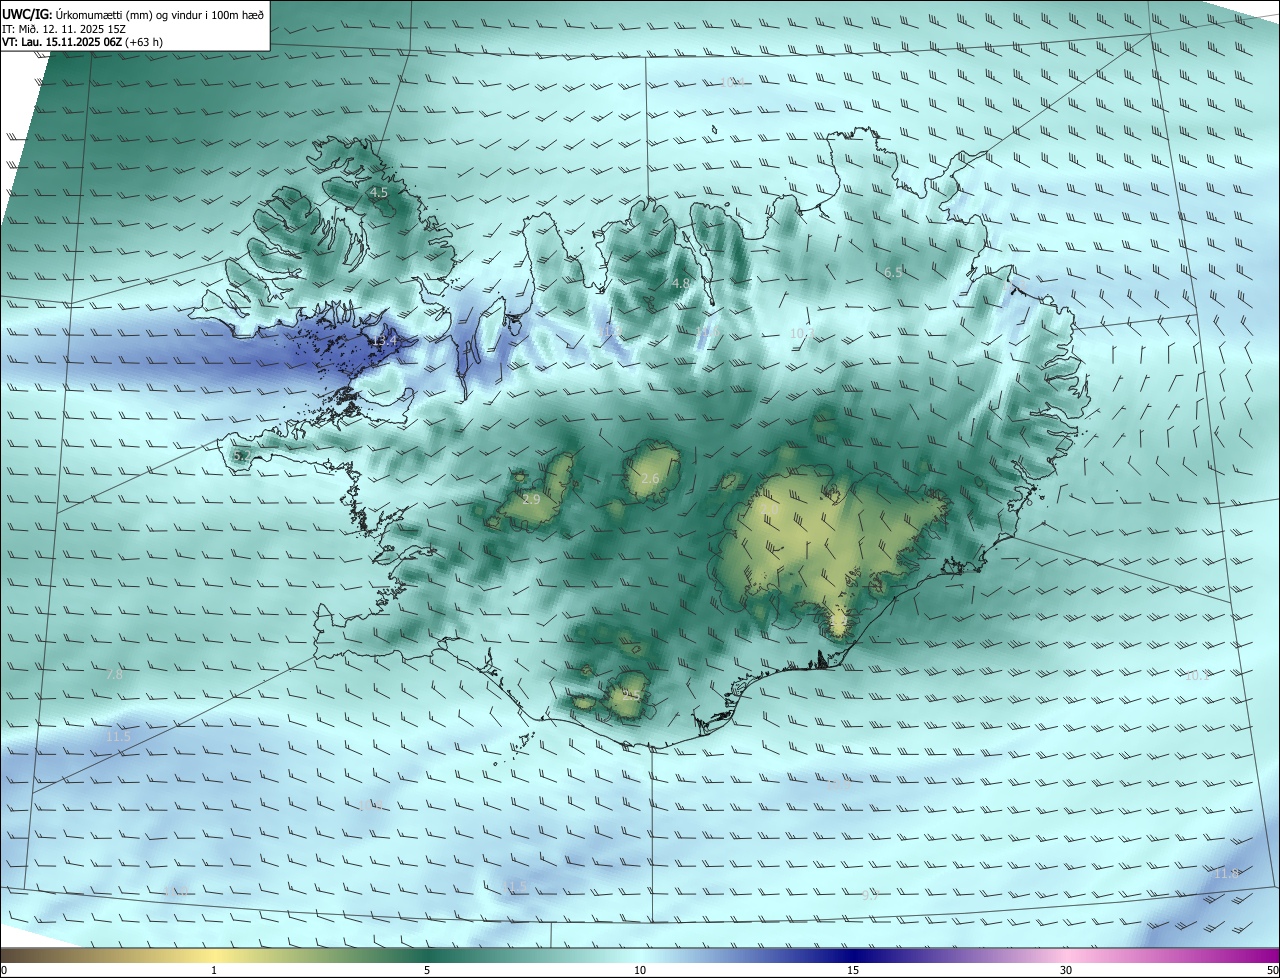Screen dimensions: 1280x978
Task: Click the 6.5 value in northeast Iceland
Action: click(x=893, y=272)
